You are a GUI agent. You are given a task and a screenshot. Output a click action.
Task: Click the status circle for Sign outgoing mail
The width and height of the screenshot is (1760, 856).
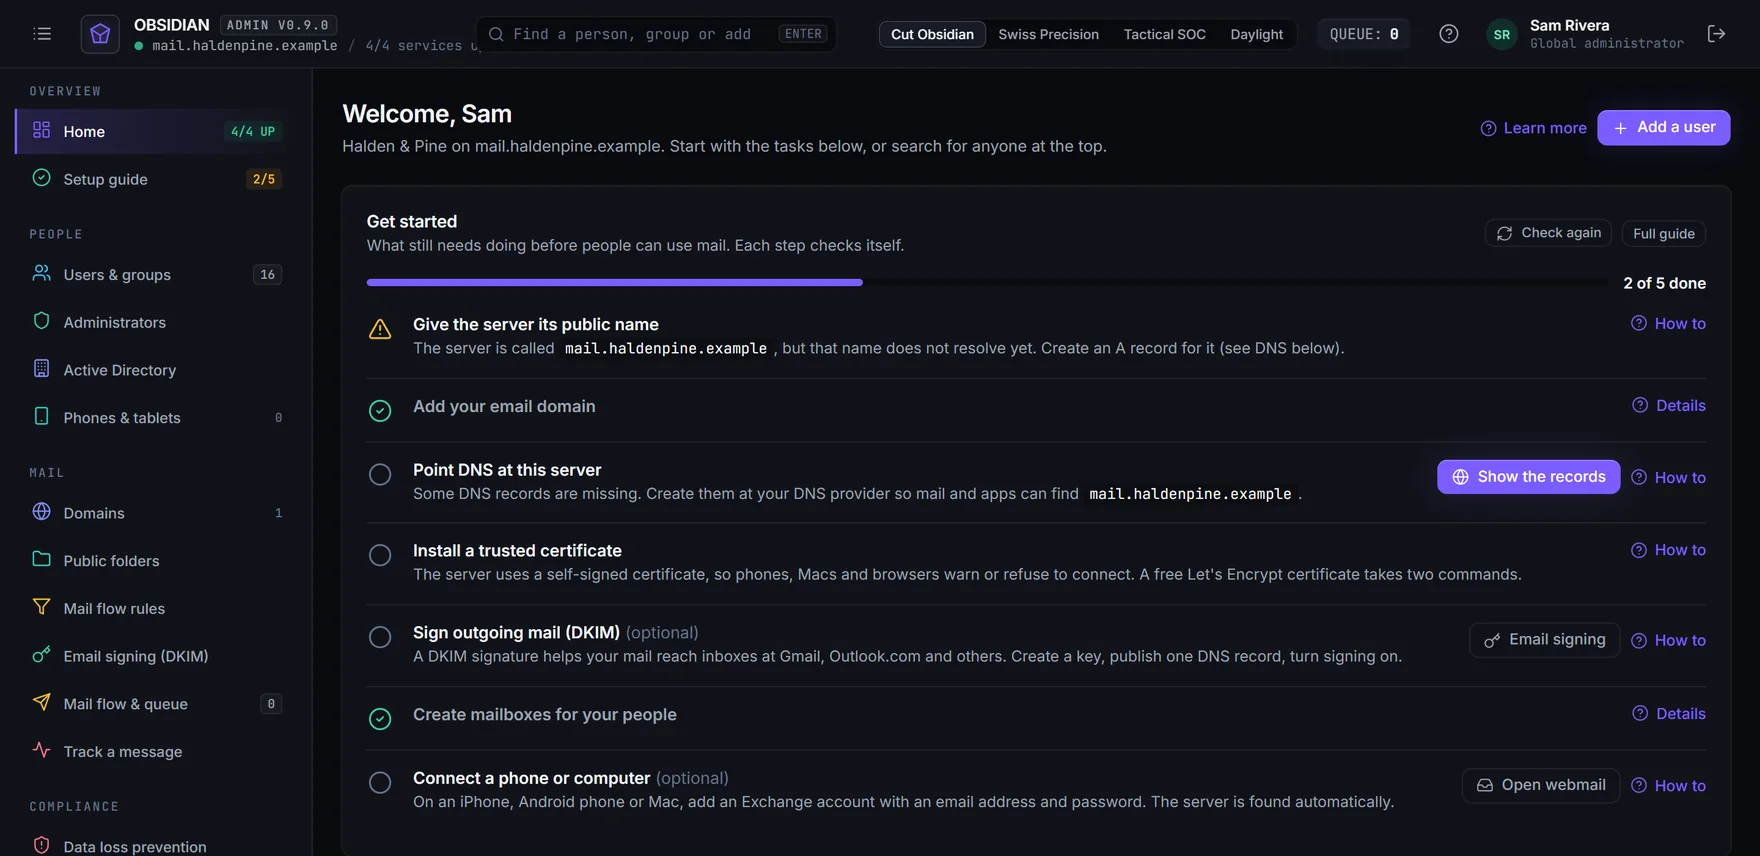pos(380,637)
